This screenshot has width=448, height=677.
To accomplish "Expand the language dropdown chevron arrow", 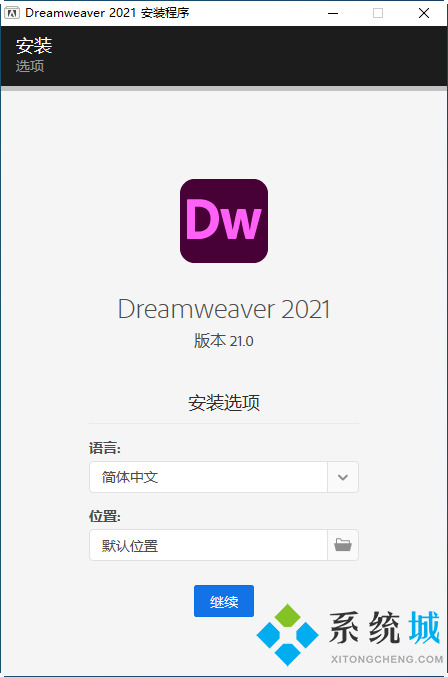I will point(343,477).
